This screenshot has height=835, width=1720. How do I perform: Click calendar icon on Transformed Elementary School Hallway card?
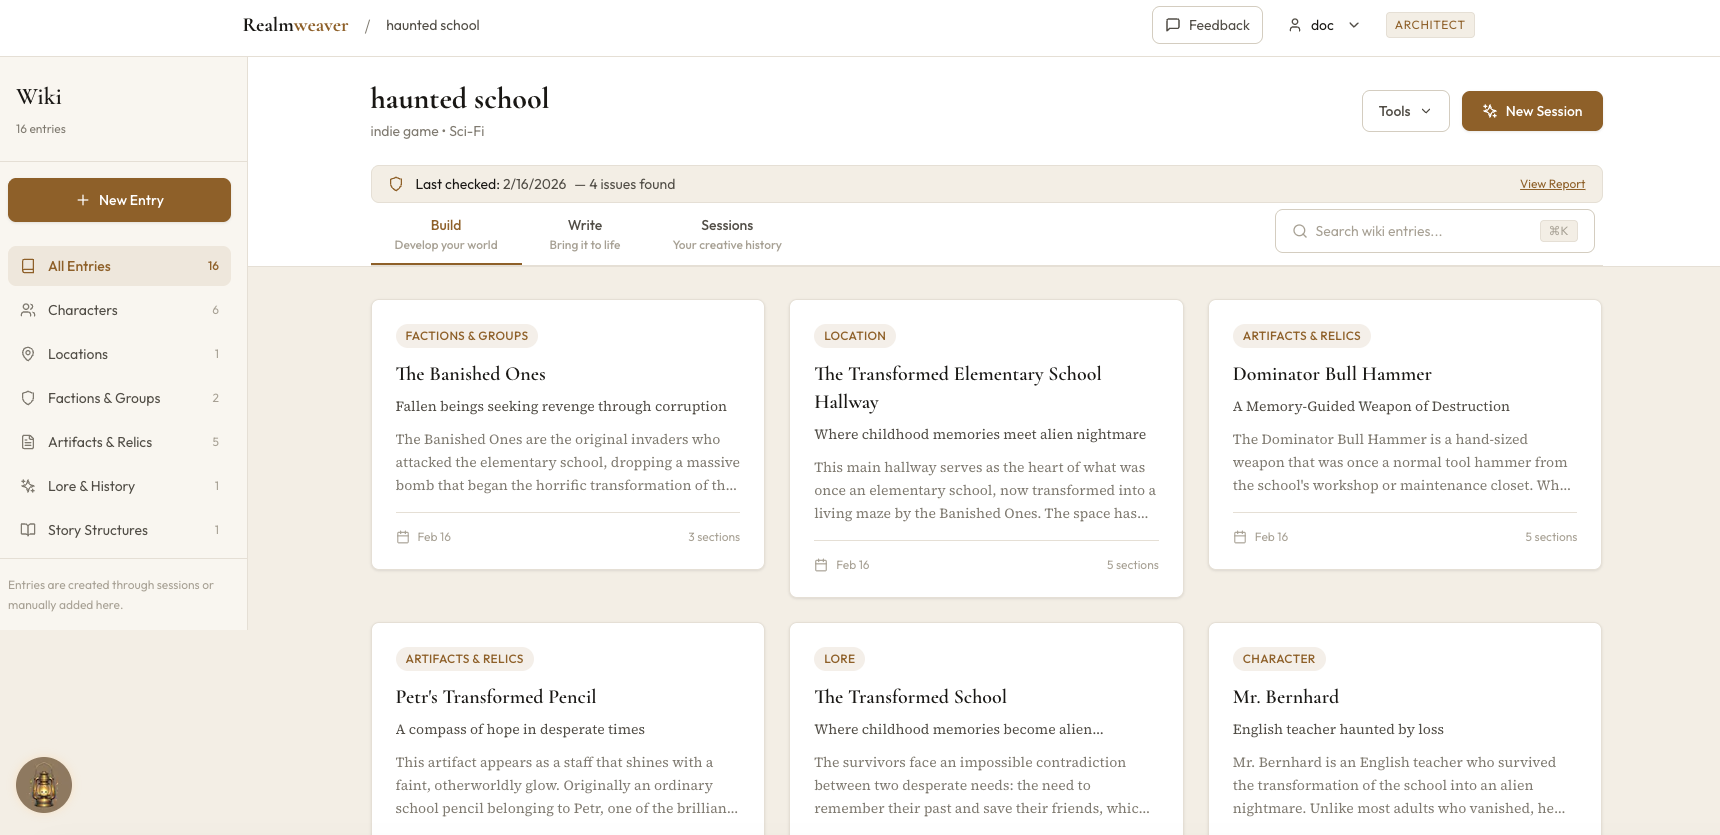click(x=821, y=565)
